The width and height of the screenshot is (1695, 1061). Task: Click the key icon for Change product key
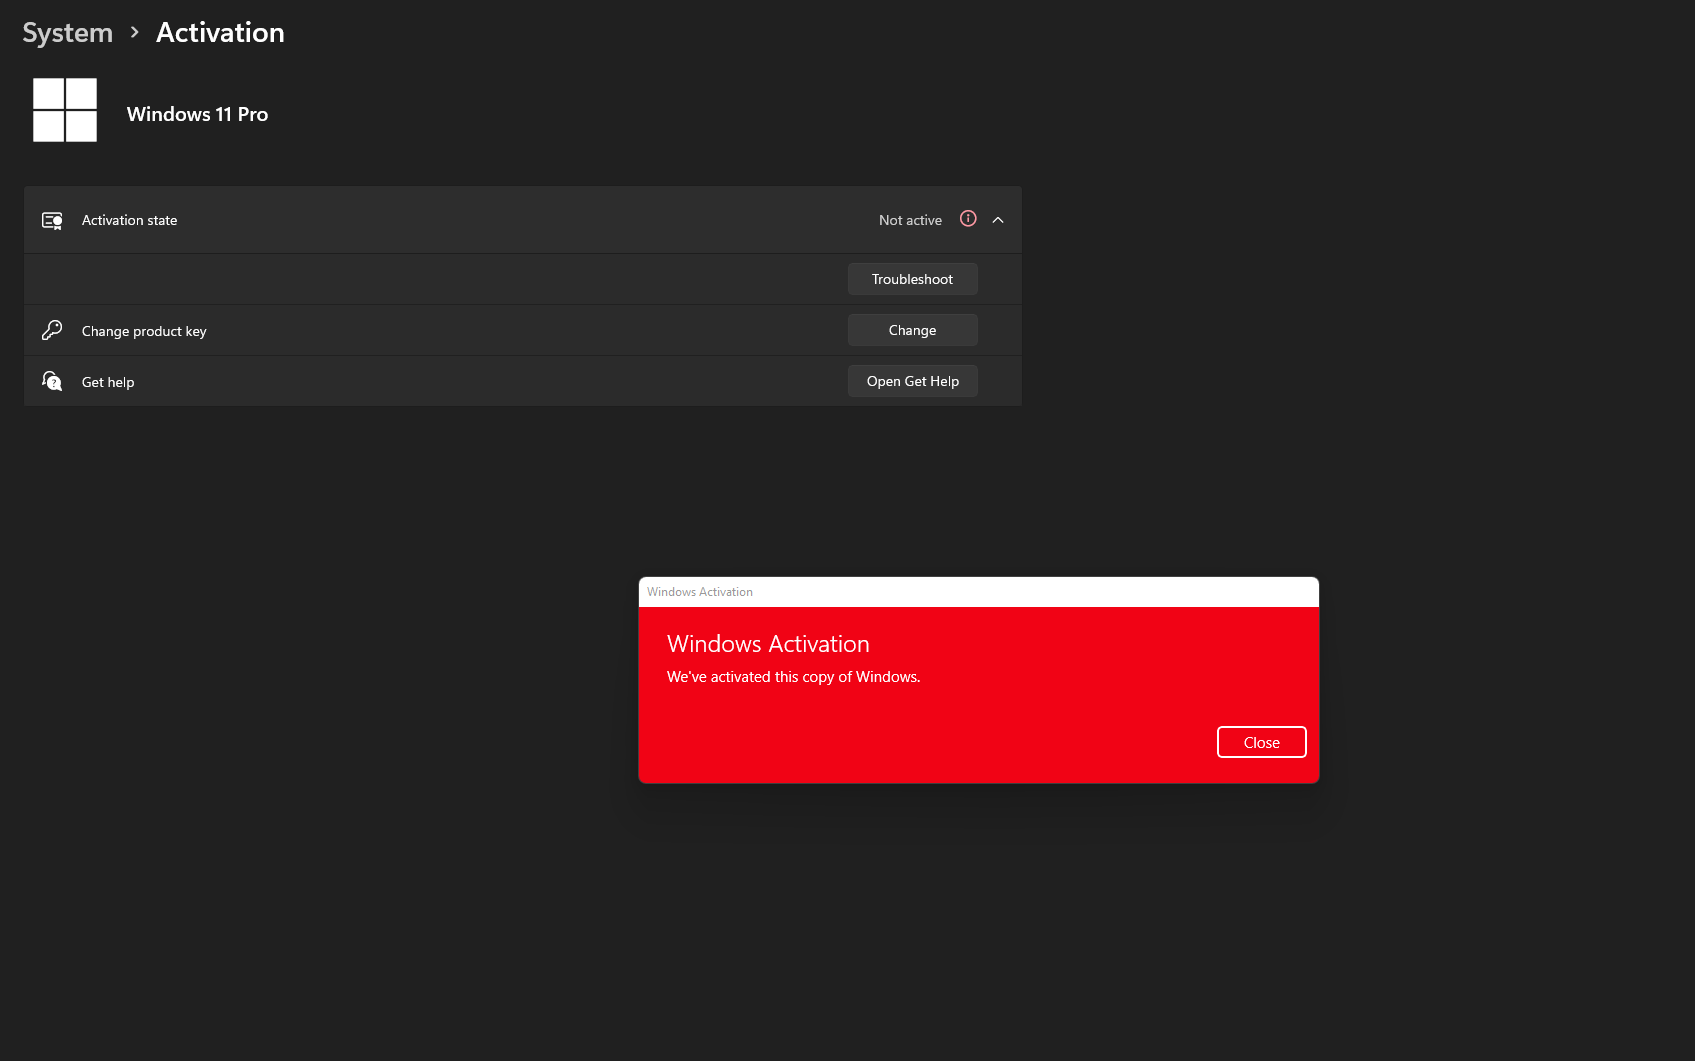(x=52, y=330)
